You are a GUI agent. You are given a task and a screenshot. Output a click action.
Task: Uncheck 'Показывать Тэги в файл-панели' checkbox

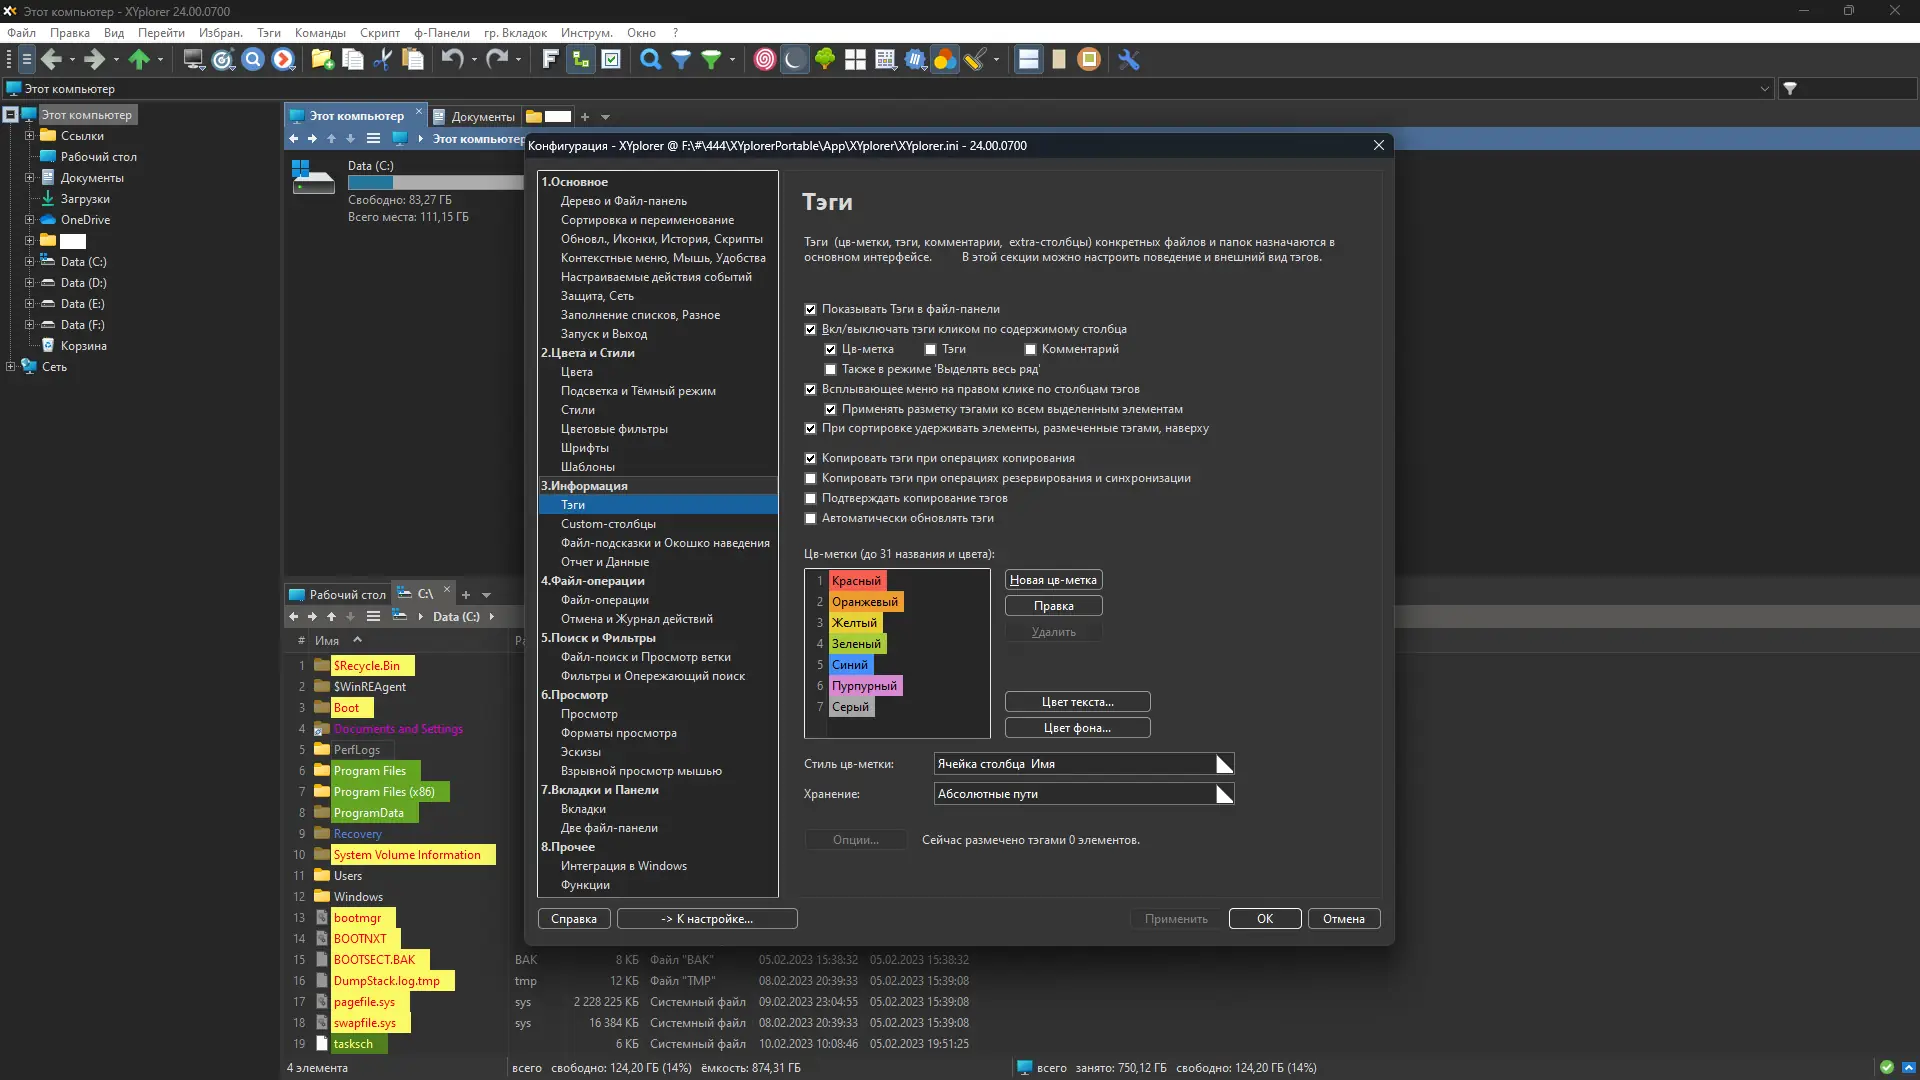click(x=811, y=309)
